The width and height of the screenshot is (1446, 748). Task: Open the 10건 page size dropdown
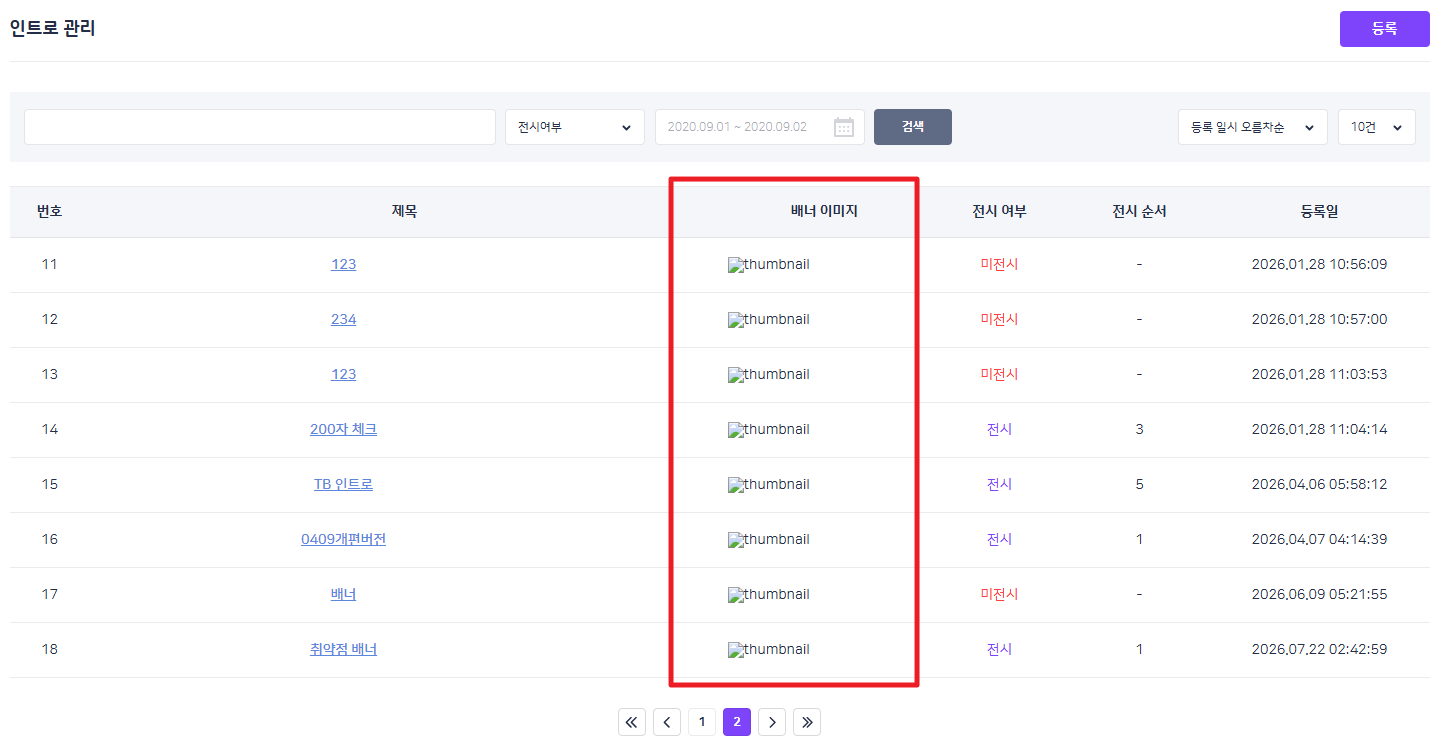point(1377,127)
